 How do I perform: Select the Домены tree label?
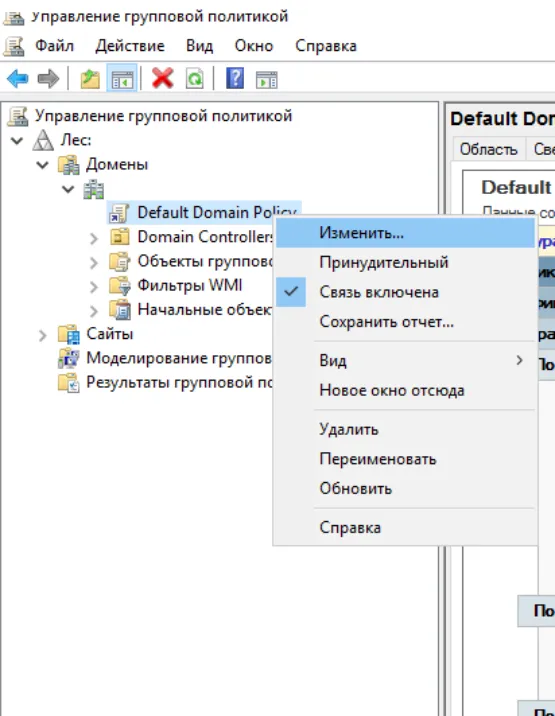click(x=117, y=164)
